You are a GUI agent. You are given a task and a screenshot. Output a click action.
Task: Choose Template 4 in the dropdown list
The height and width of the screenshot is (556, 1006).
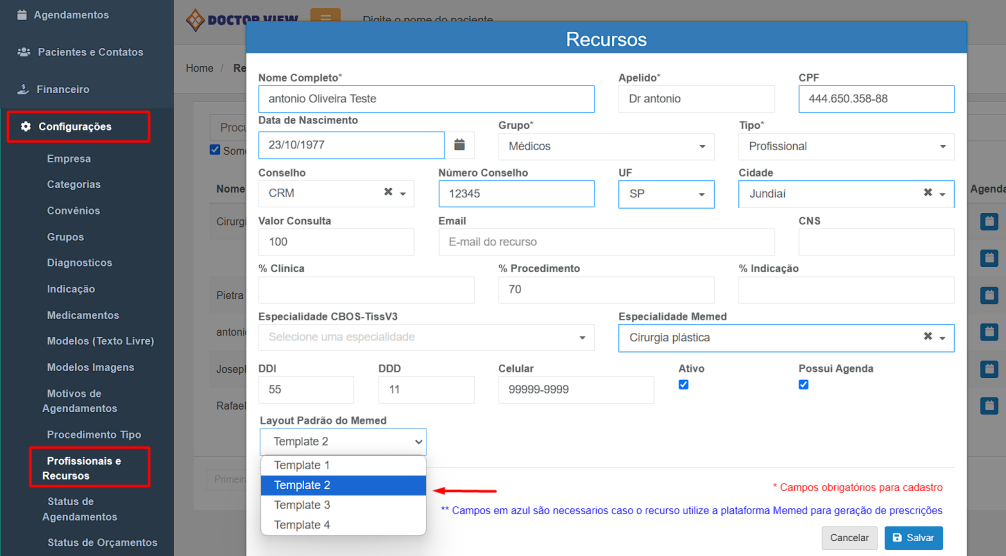tap(302, 525)
